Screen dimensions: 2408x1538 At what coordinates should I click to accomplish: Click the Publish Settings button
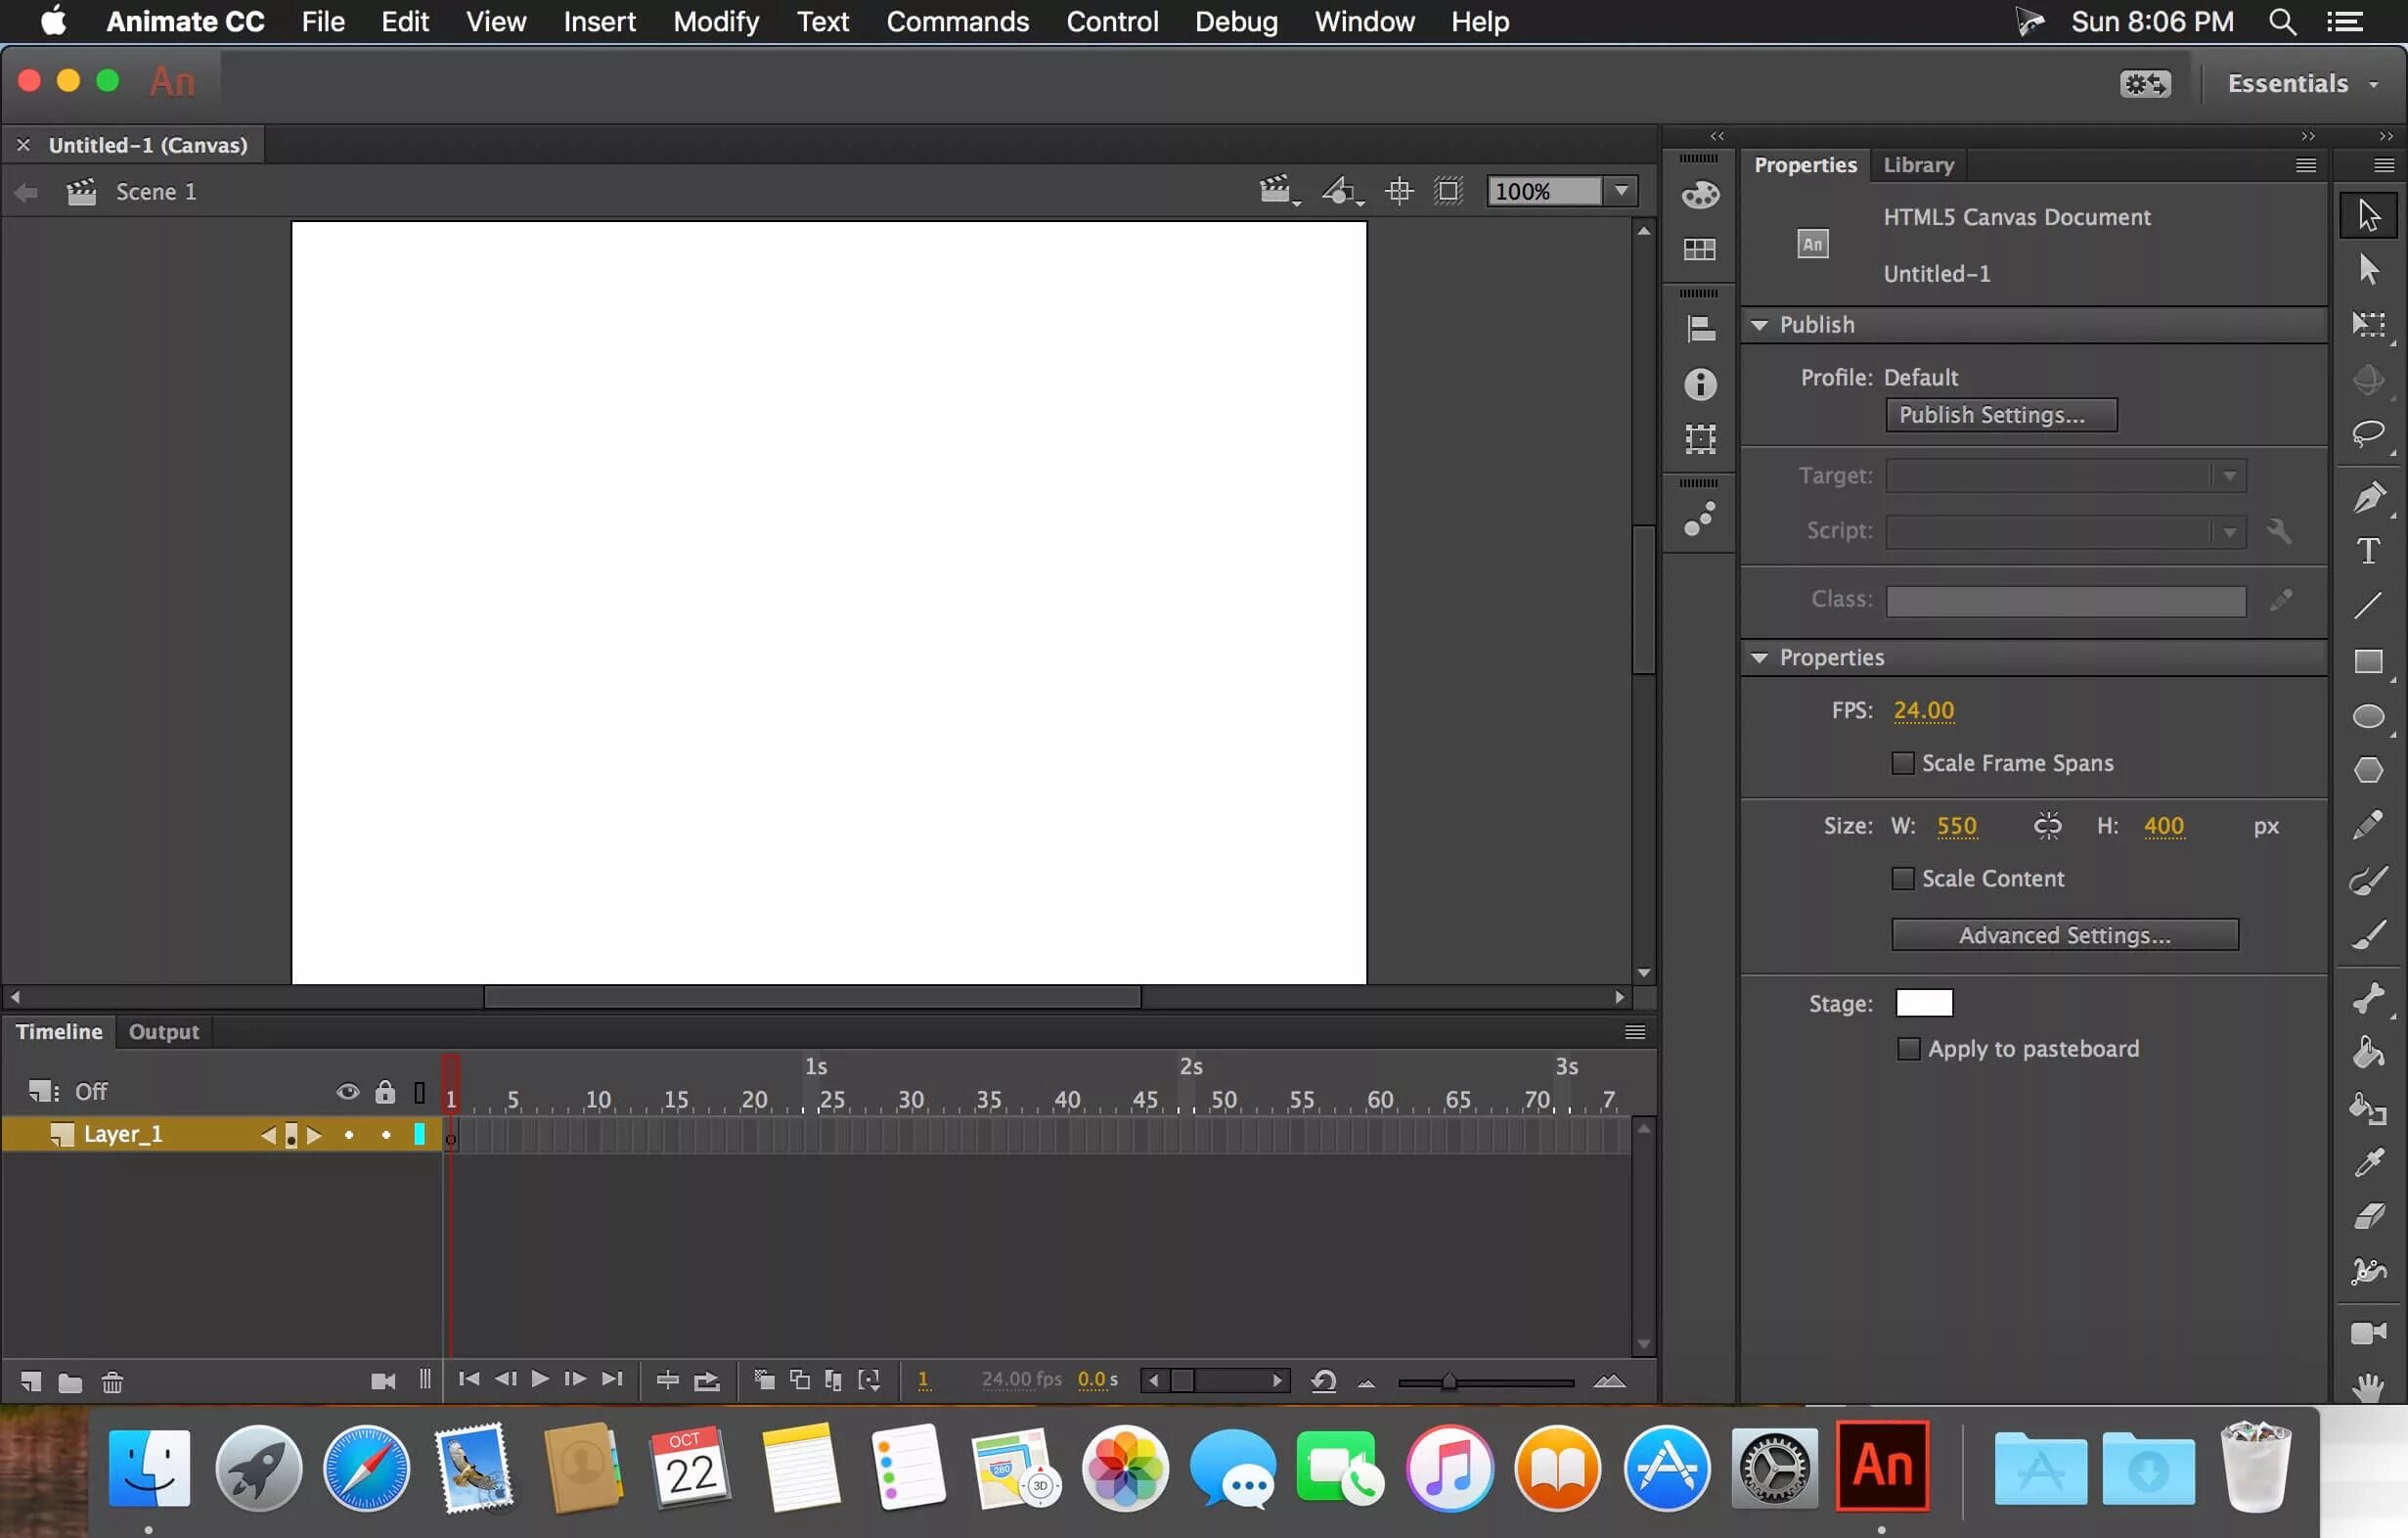pos(2000,415)
